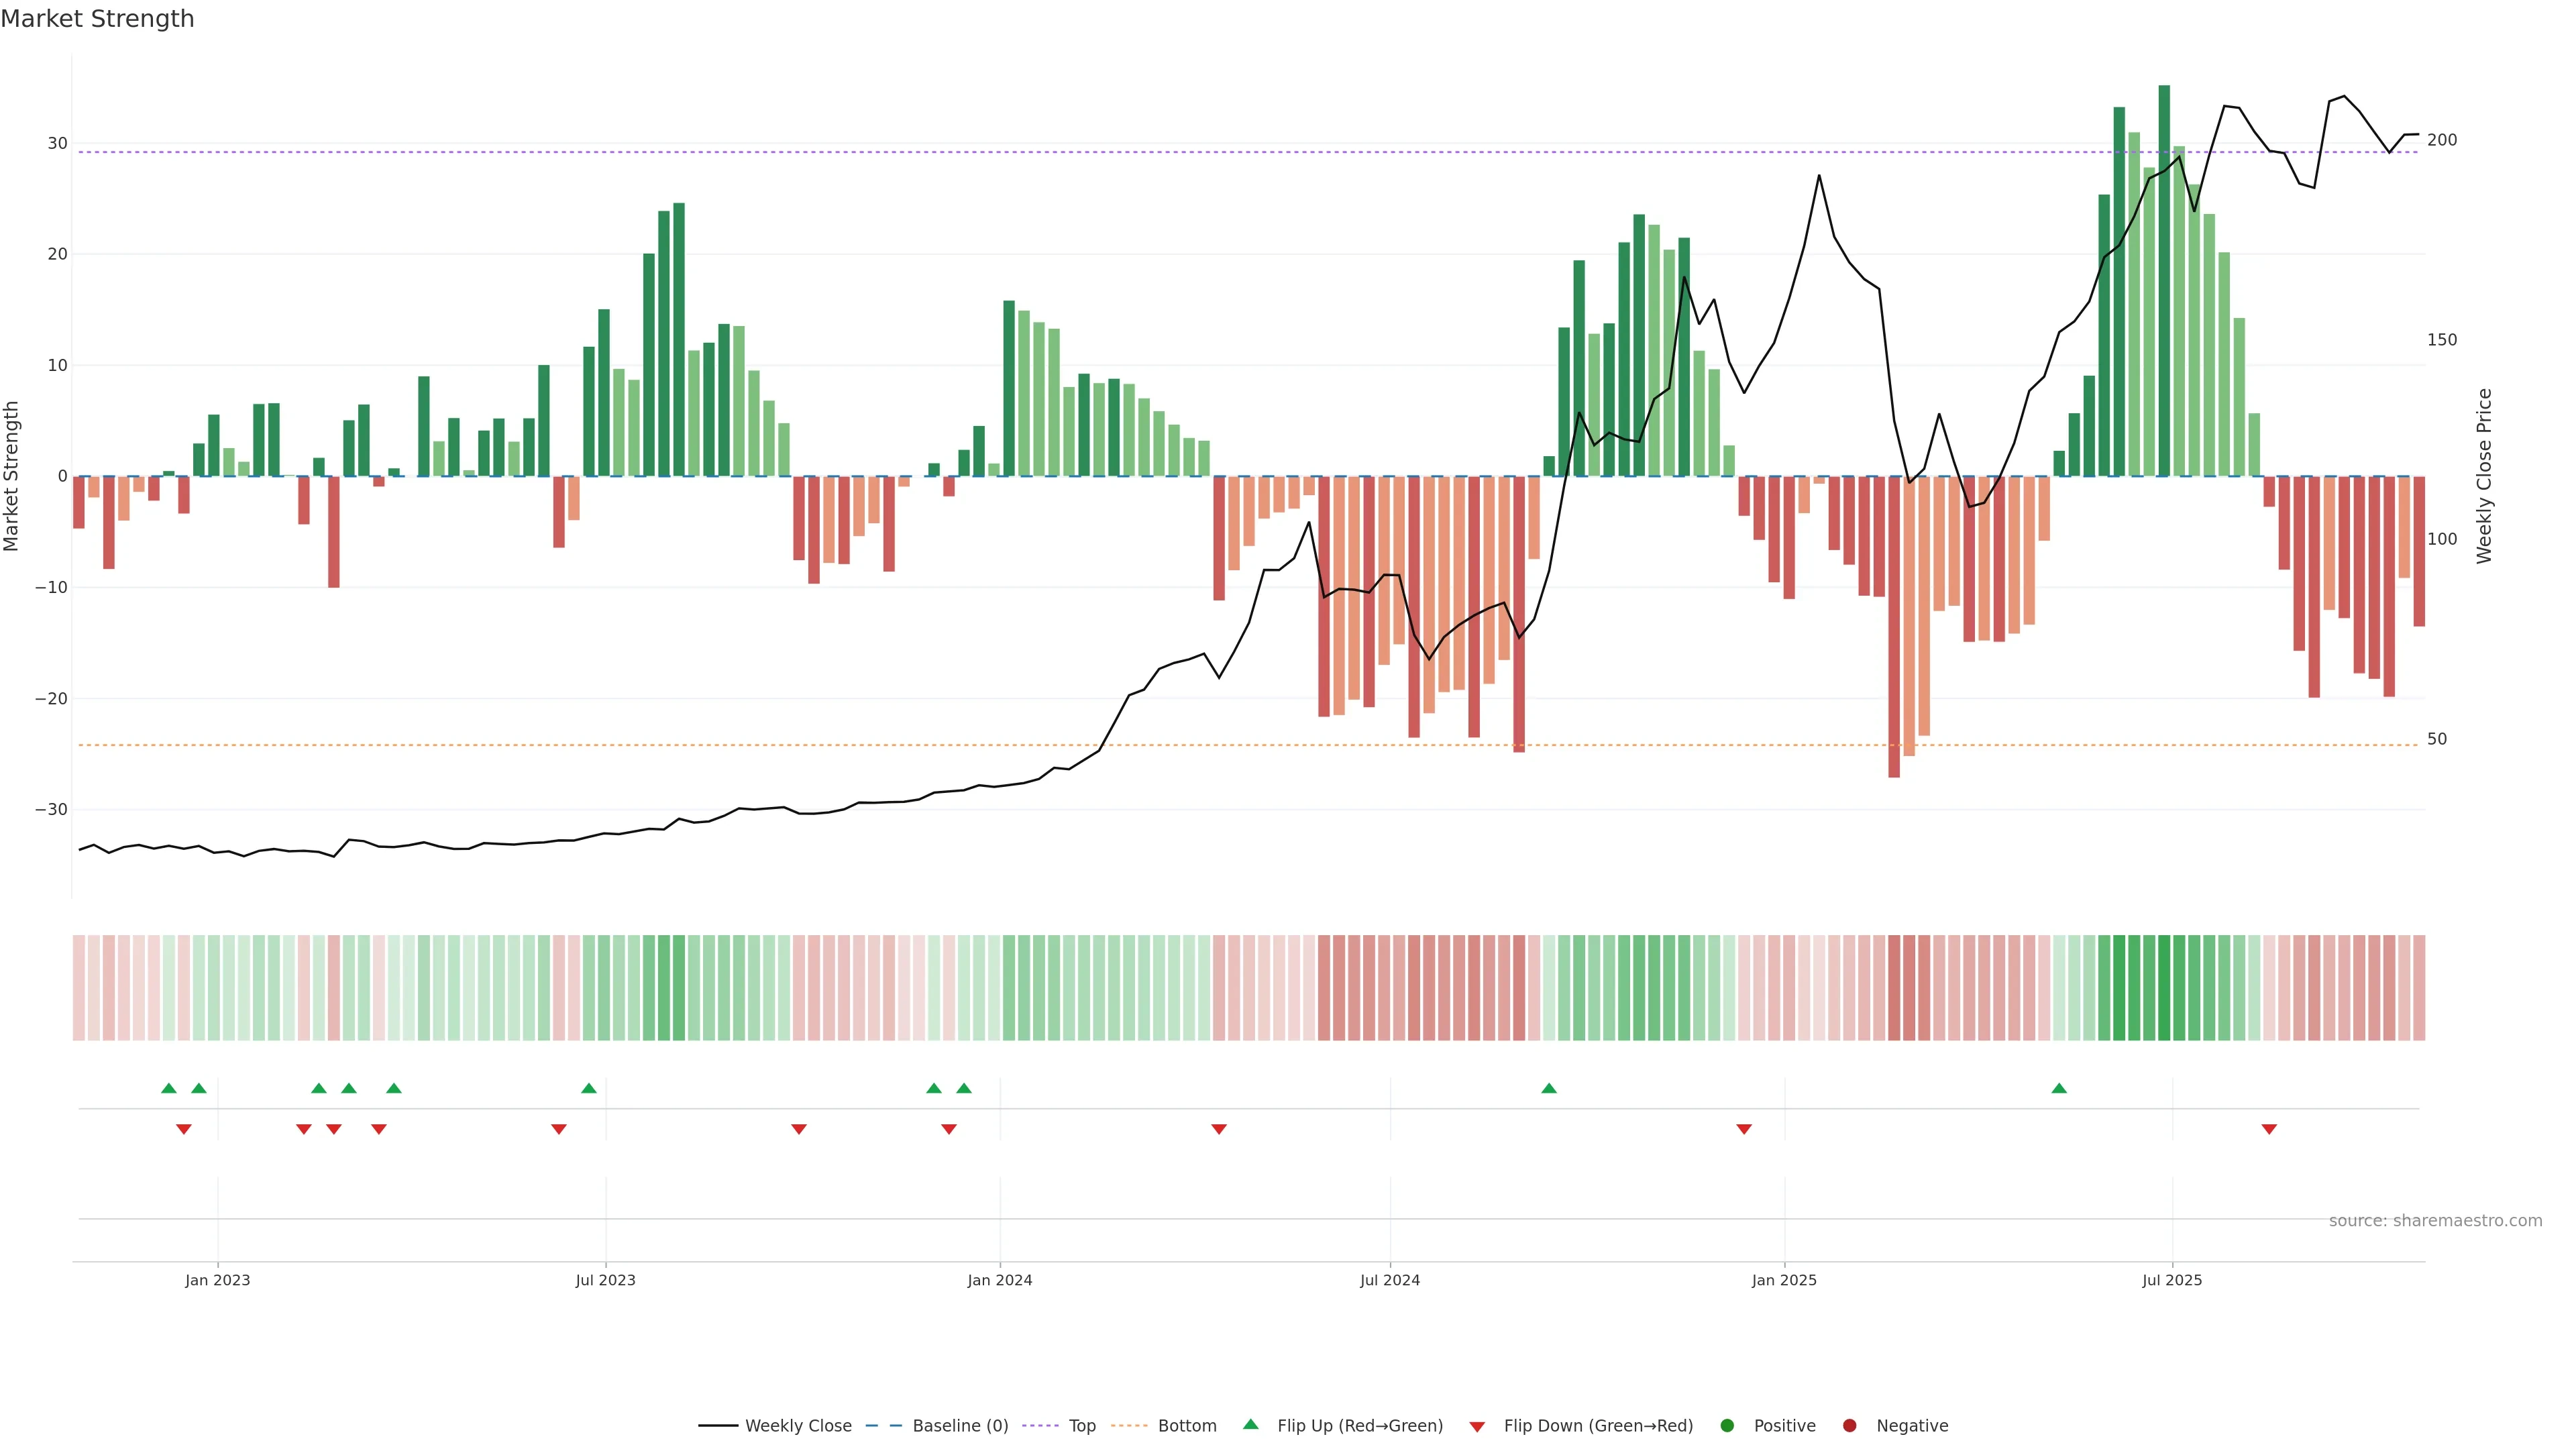Image resolution: width=2576 pixels, height=1449 pixels.
Task: Click the Weekly Close Price axis title
Action: [x=2484, y=476]
